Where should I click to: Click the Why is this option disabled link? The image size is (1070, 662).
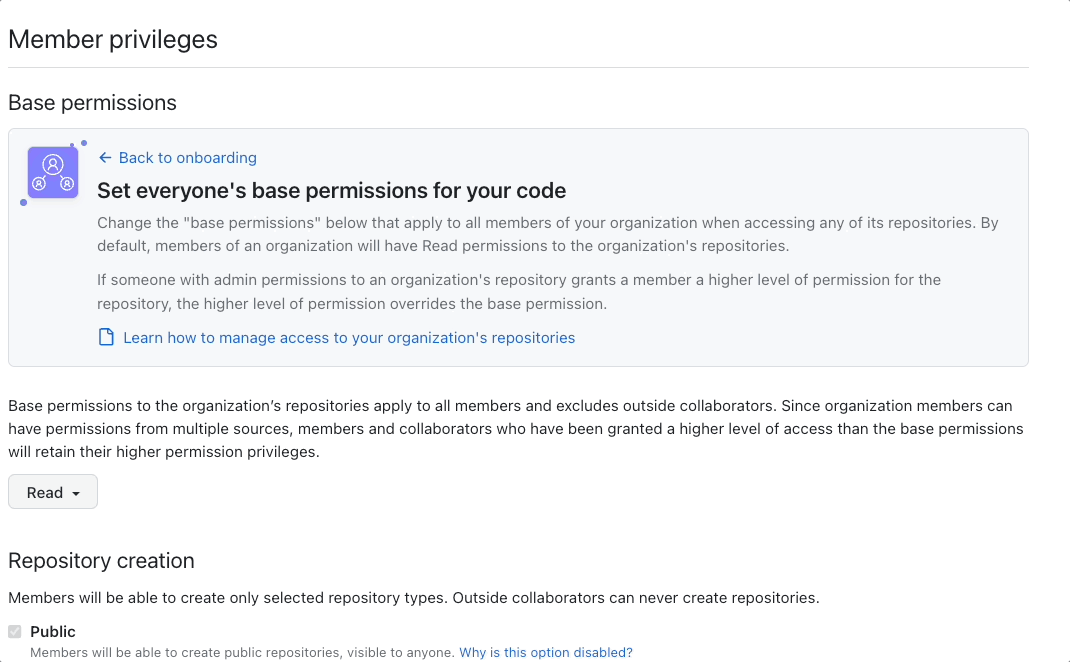546,652
